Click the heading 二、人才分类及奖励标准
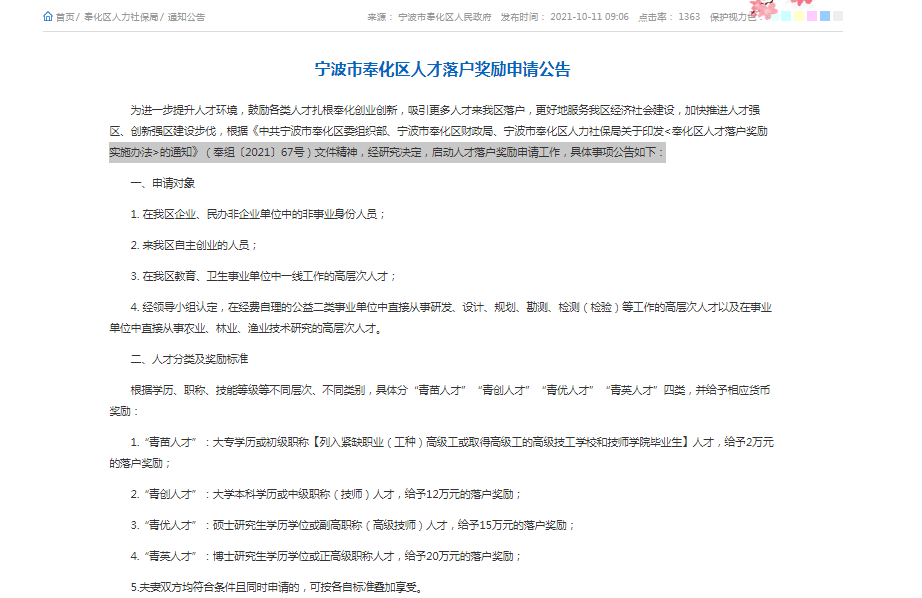922x598 pixels. [189, 359]
